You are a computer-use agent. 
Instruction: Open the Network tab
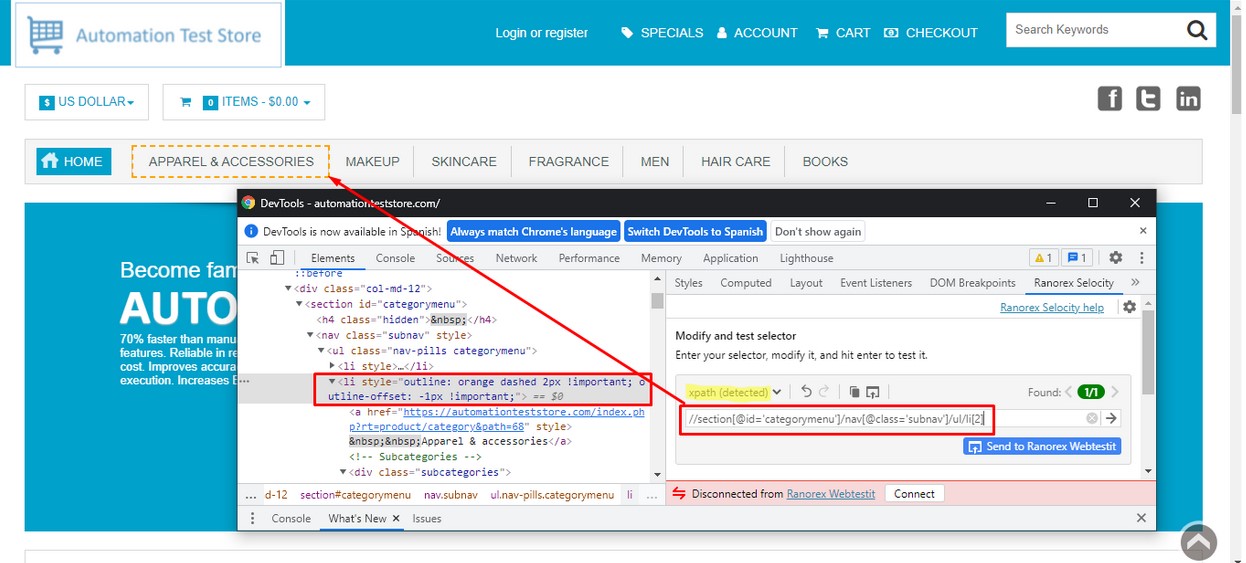coord(516,258)
